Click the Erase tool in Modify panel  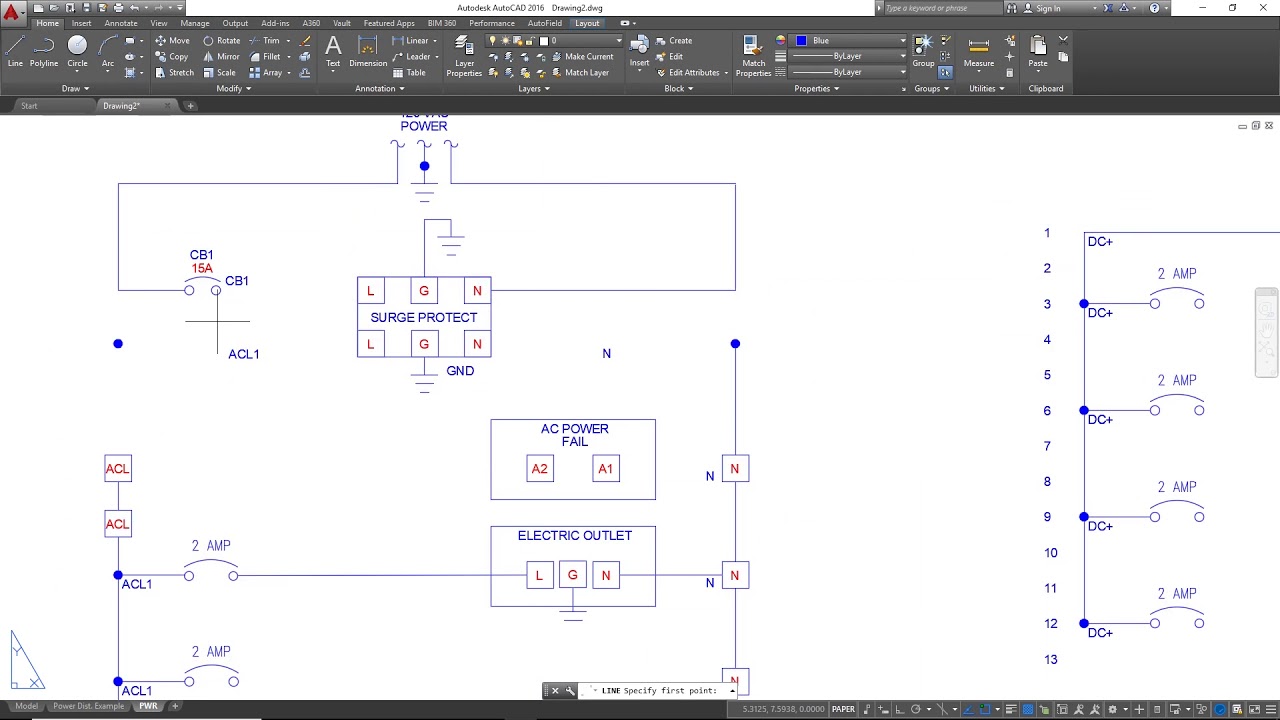pos(305,41)
